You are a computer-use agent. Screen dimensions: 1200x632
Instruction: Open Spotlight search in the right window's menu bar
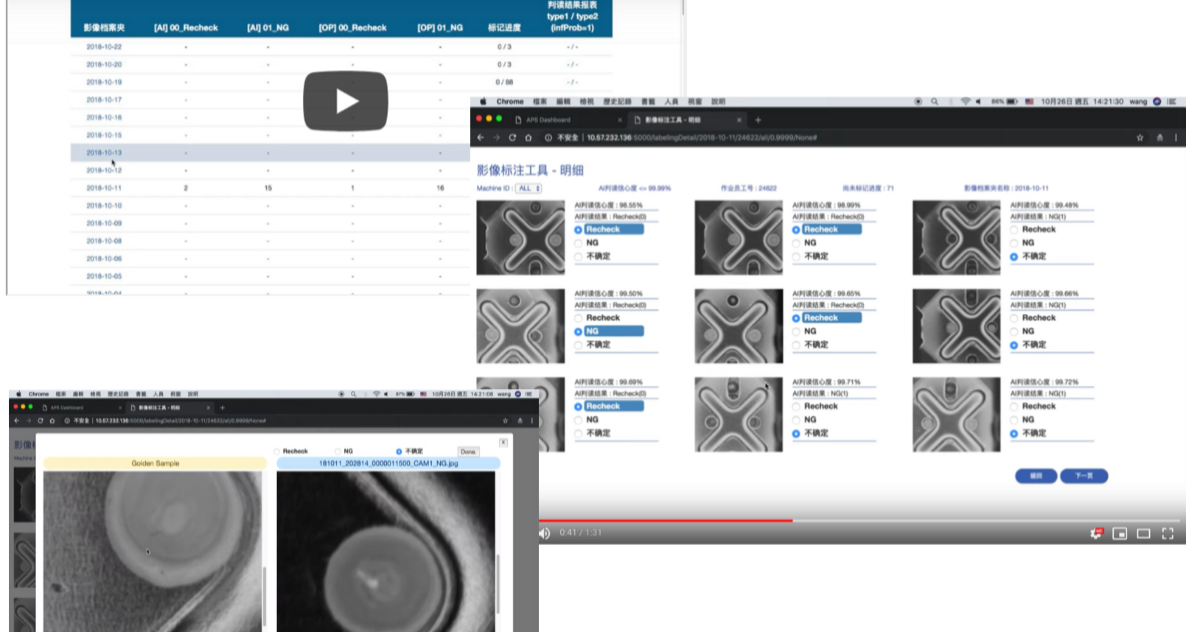point(935,102)
